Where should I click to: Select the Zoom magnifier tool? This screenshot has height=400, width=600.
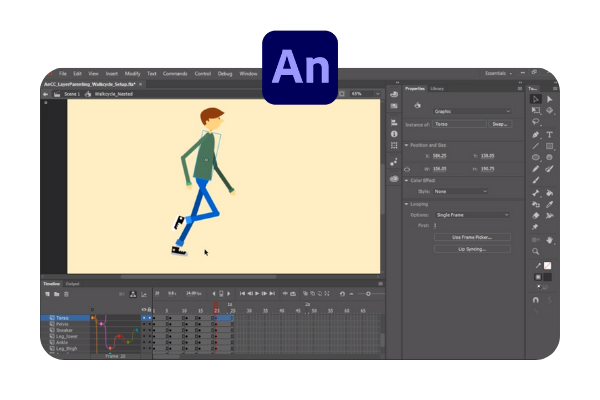coord(536,251)
